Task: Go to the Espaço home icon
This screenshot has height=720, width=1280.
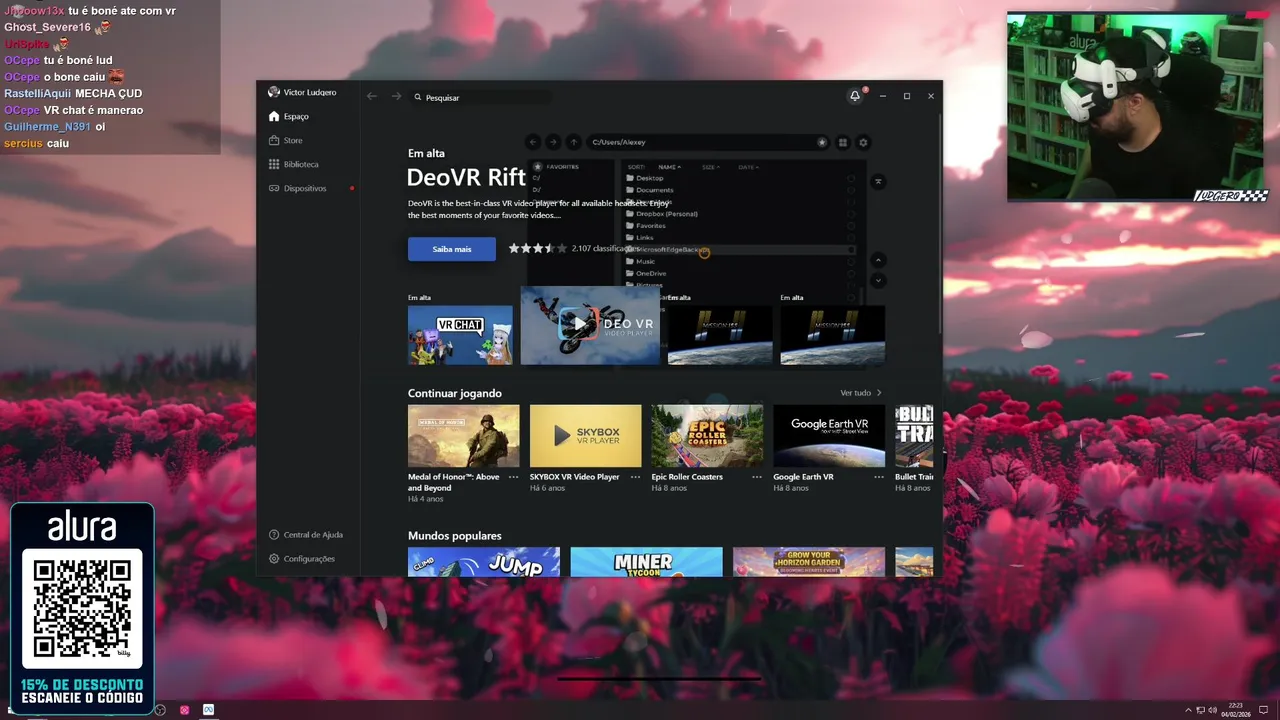Action: point(274,116)
